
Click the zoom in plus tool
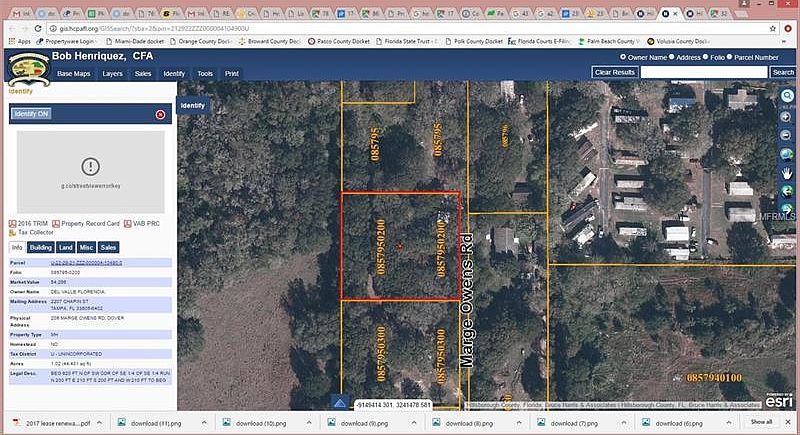(787, 115)
